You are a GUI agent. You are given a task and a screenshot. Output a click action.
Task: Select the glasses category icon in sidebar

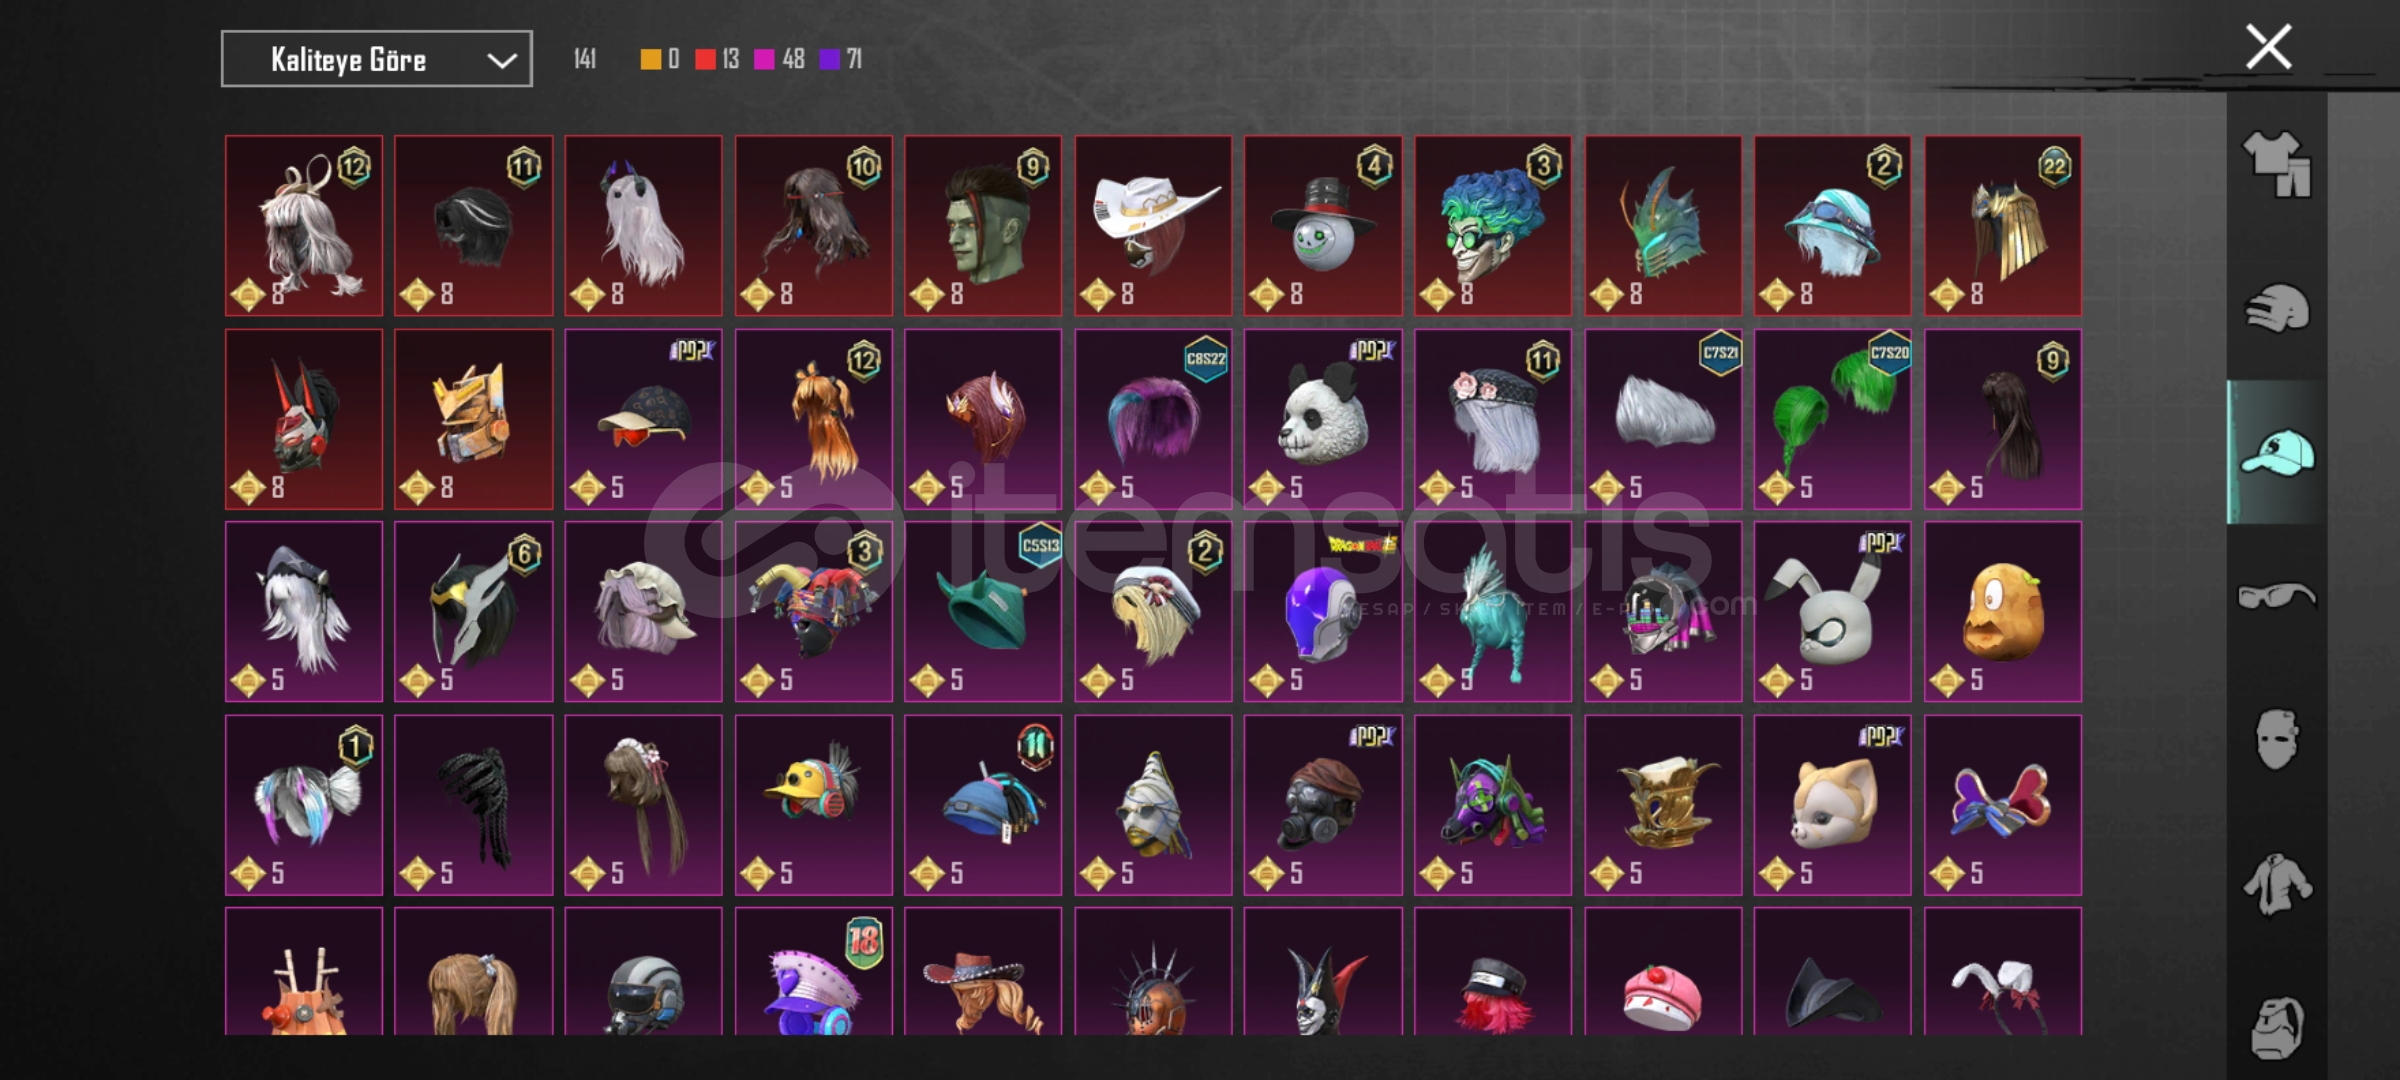pos(2277,596)
